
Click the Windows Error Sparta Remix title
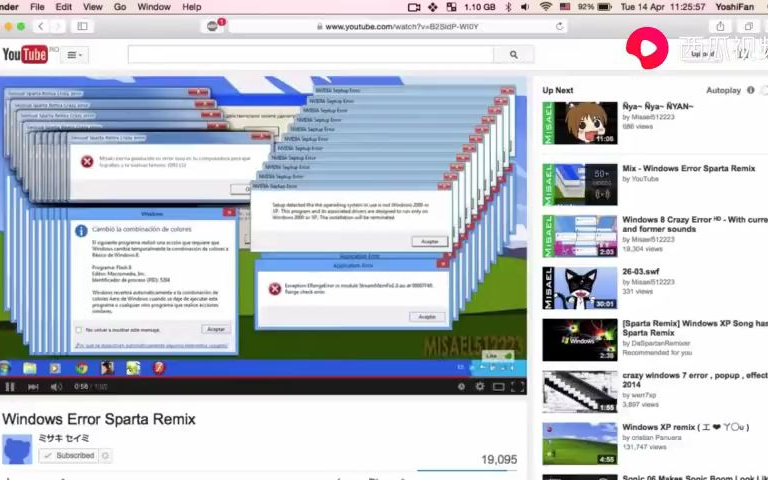pos(99,419)
